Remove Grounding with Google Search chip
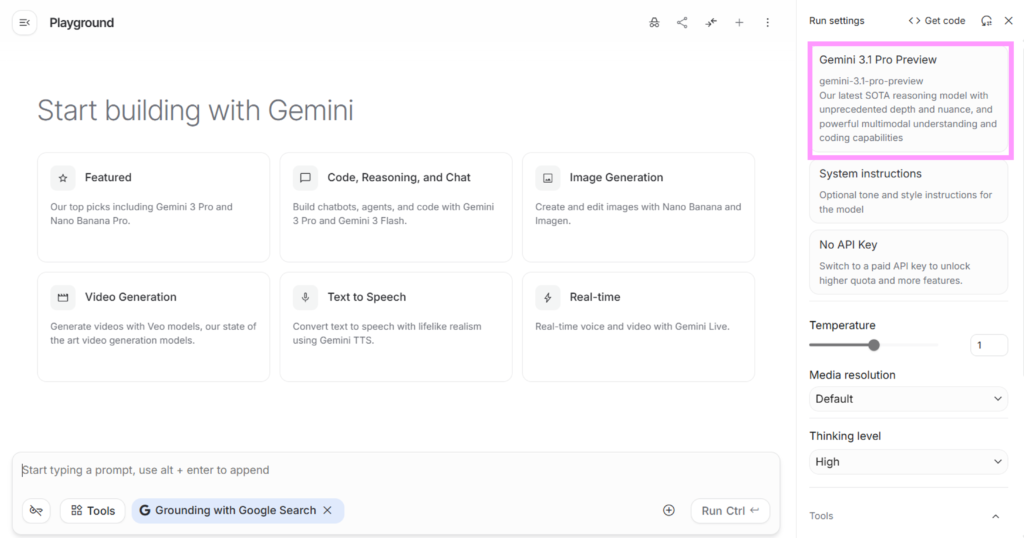This screenshot has width=1024, height=538. 326,510
